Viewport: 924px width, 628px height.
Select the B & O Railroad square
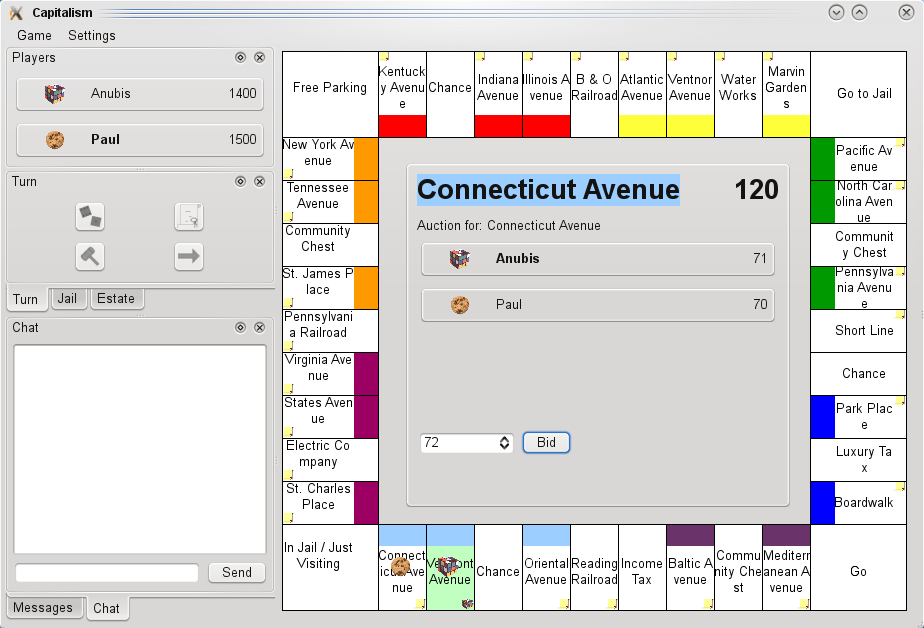point(594,94)
